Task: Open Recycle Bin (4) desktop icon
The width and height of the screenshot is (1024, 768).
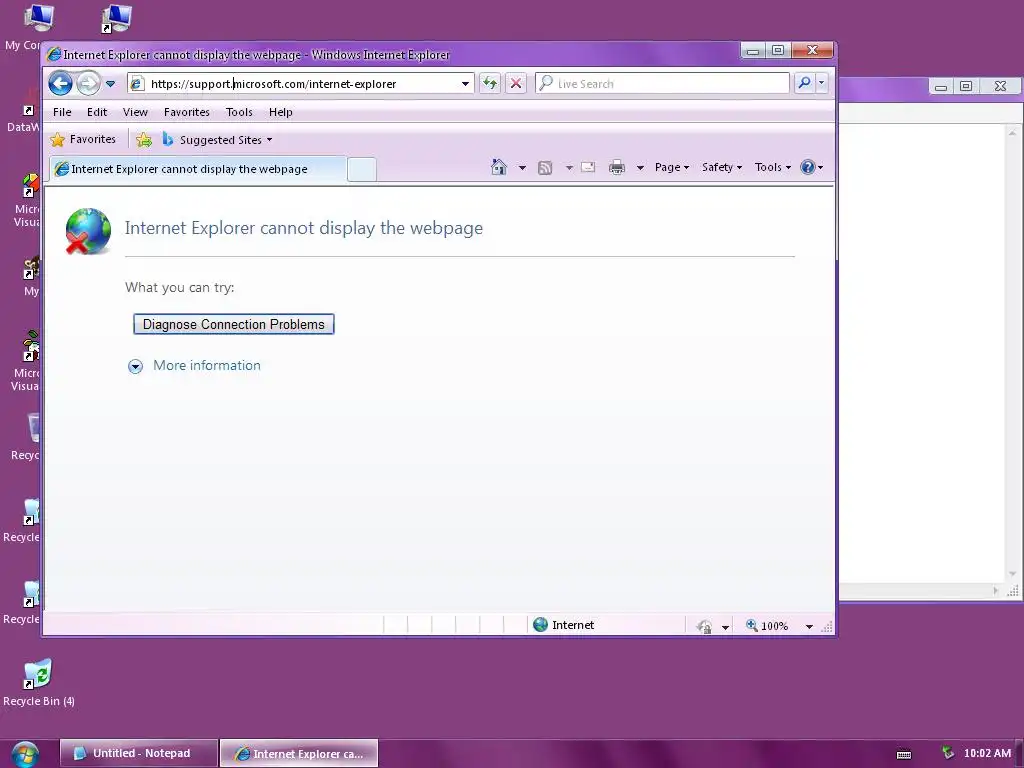Action: (39, 682)
